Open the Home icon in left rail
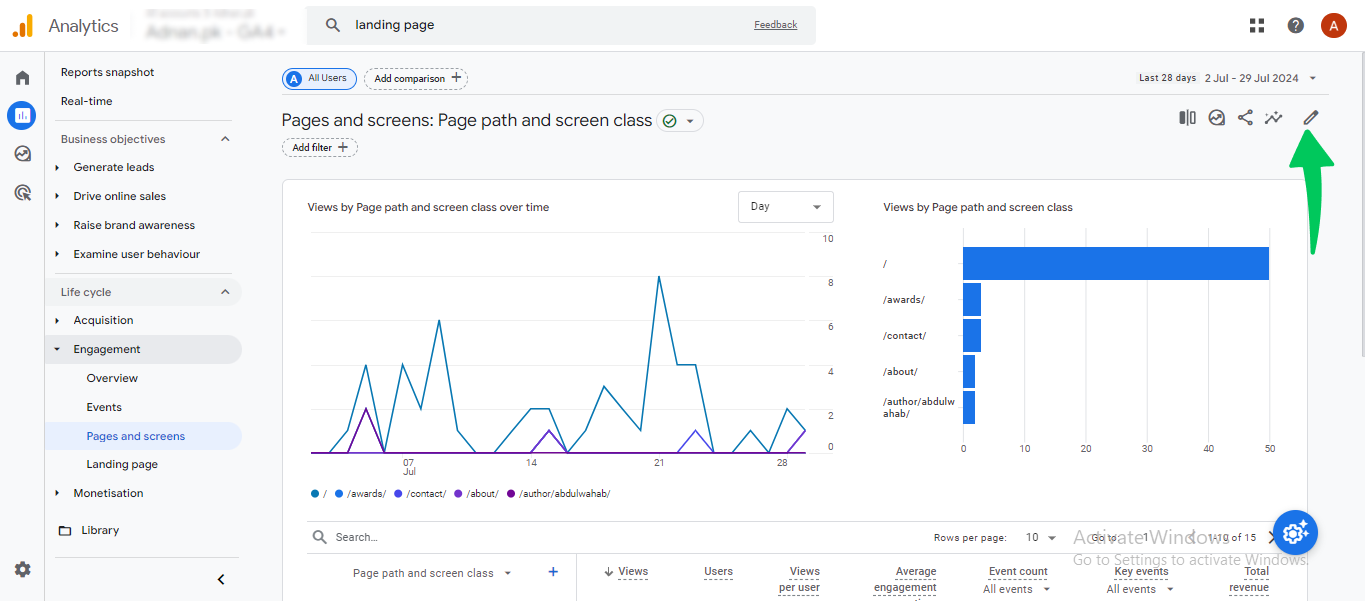Viewport: 1365px width, 601px height. click(x=22, y=78)
